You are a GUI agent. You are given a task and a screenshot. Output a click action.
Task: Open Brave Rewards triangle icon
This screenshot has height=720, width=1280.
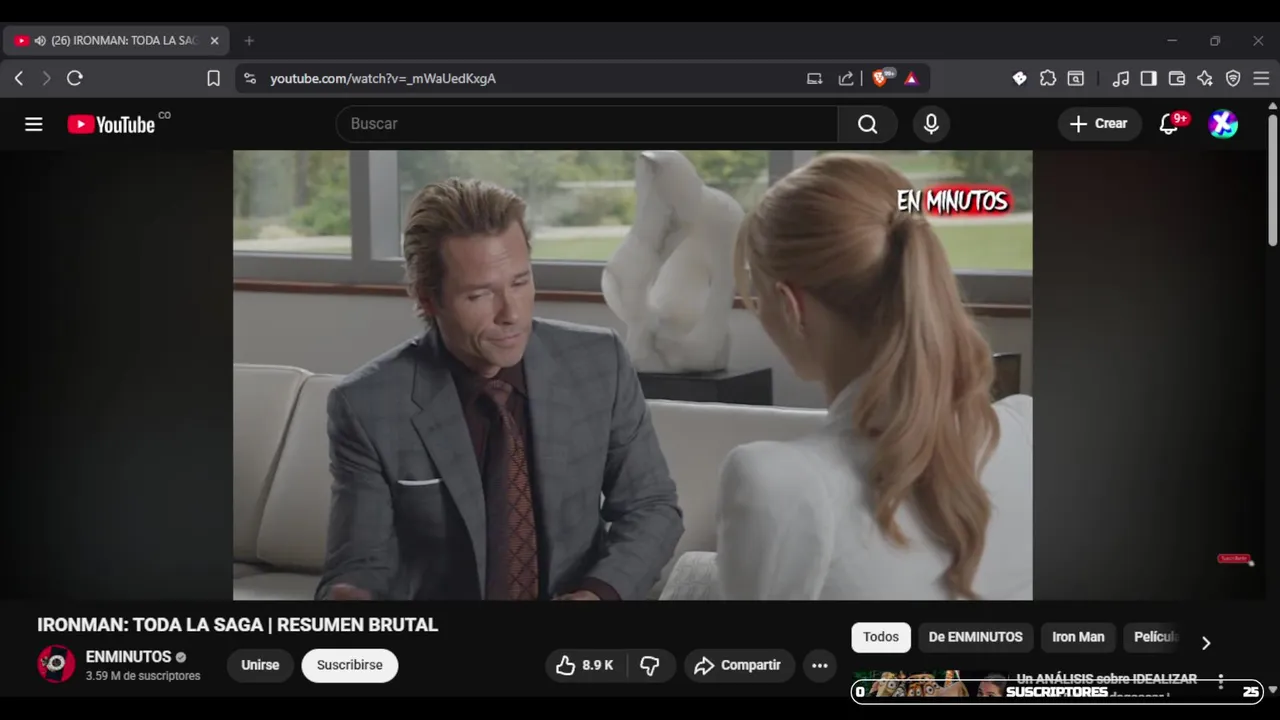click(911, 78)
